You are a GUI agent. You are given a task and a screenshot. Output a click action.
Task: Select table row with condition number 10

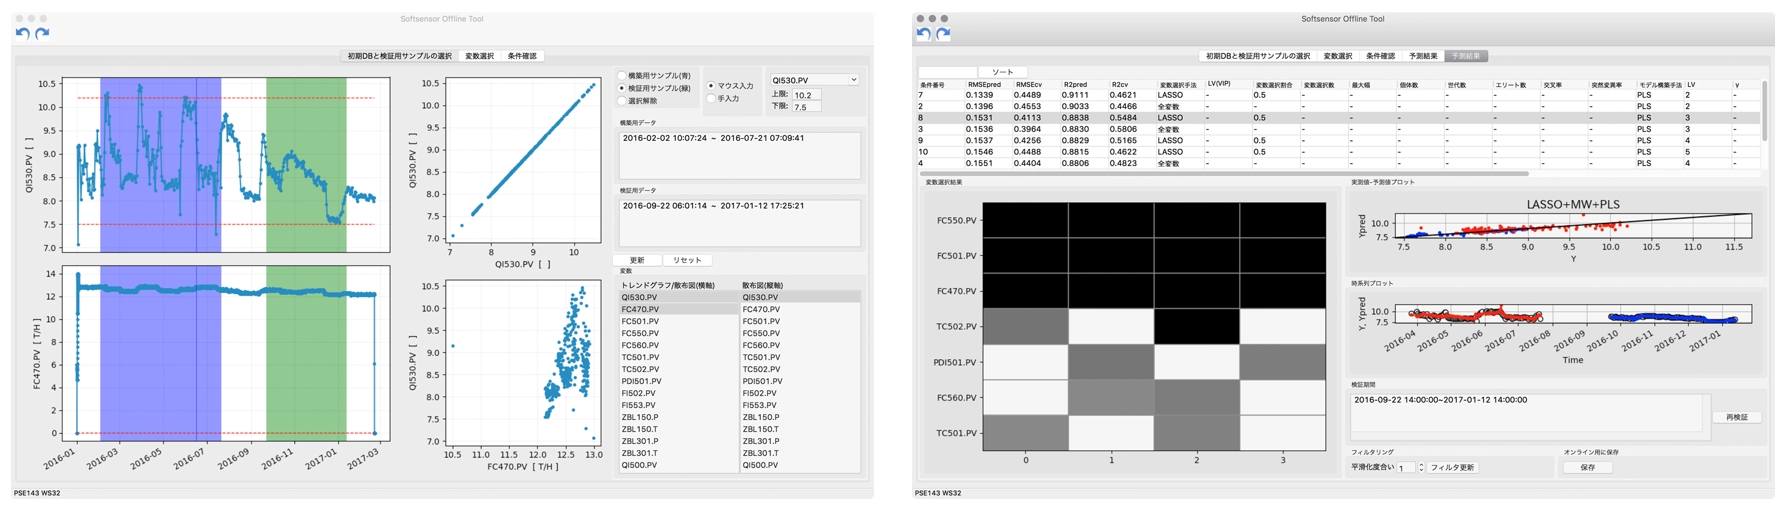point(1338,152)
